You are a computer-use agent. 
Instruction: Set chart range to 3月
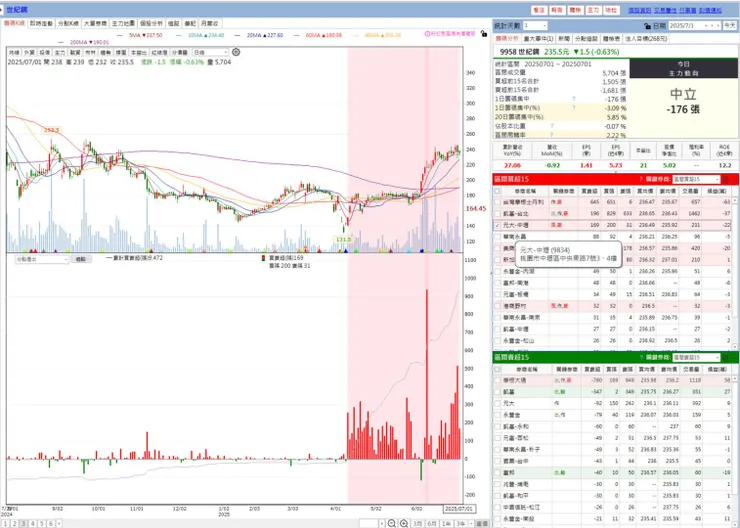point(417,523)
